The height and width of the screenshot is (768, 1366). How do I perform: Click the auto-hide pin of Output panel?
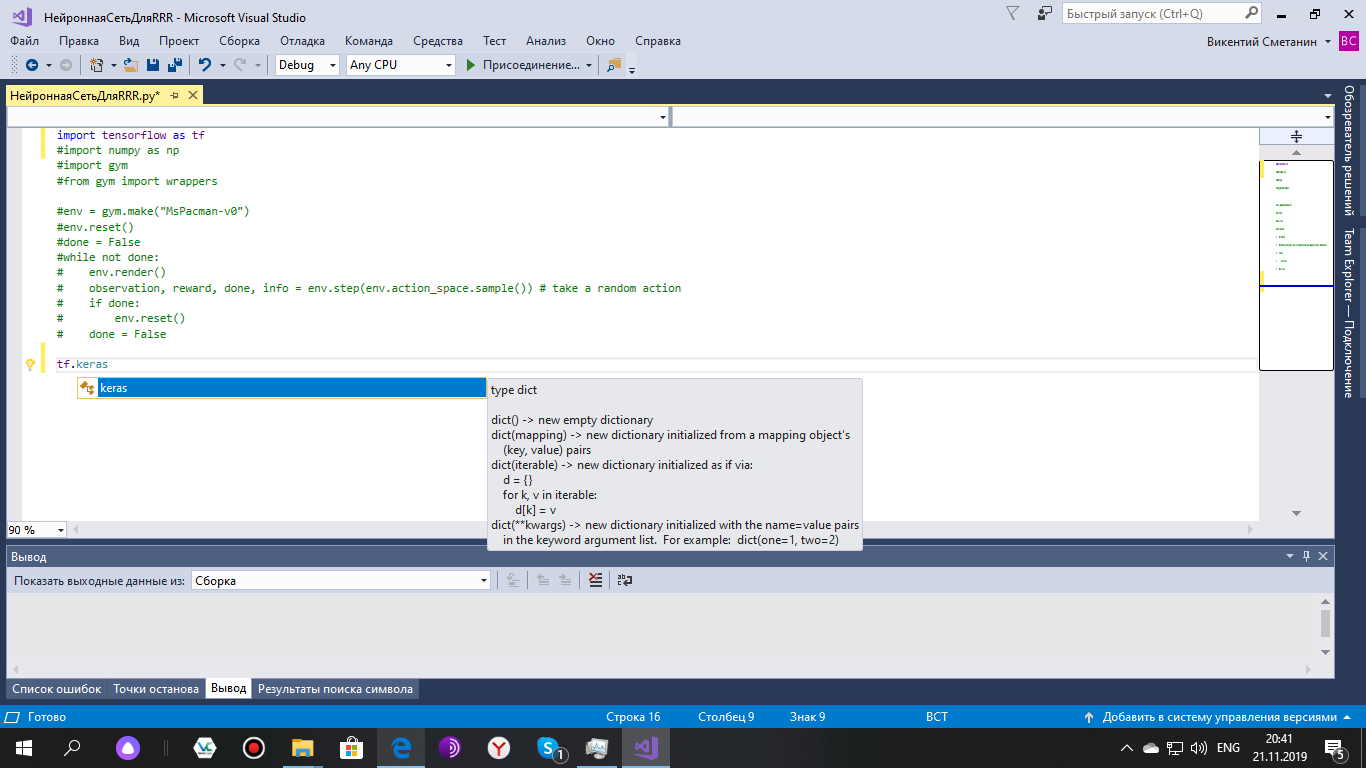tap(1307, 556)
